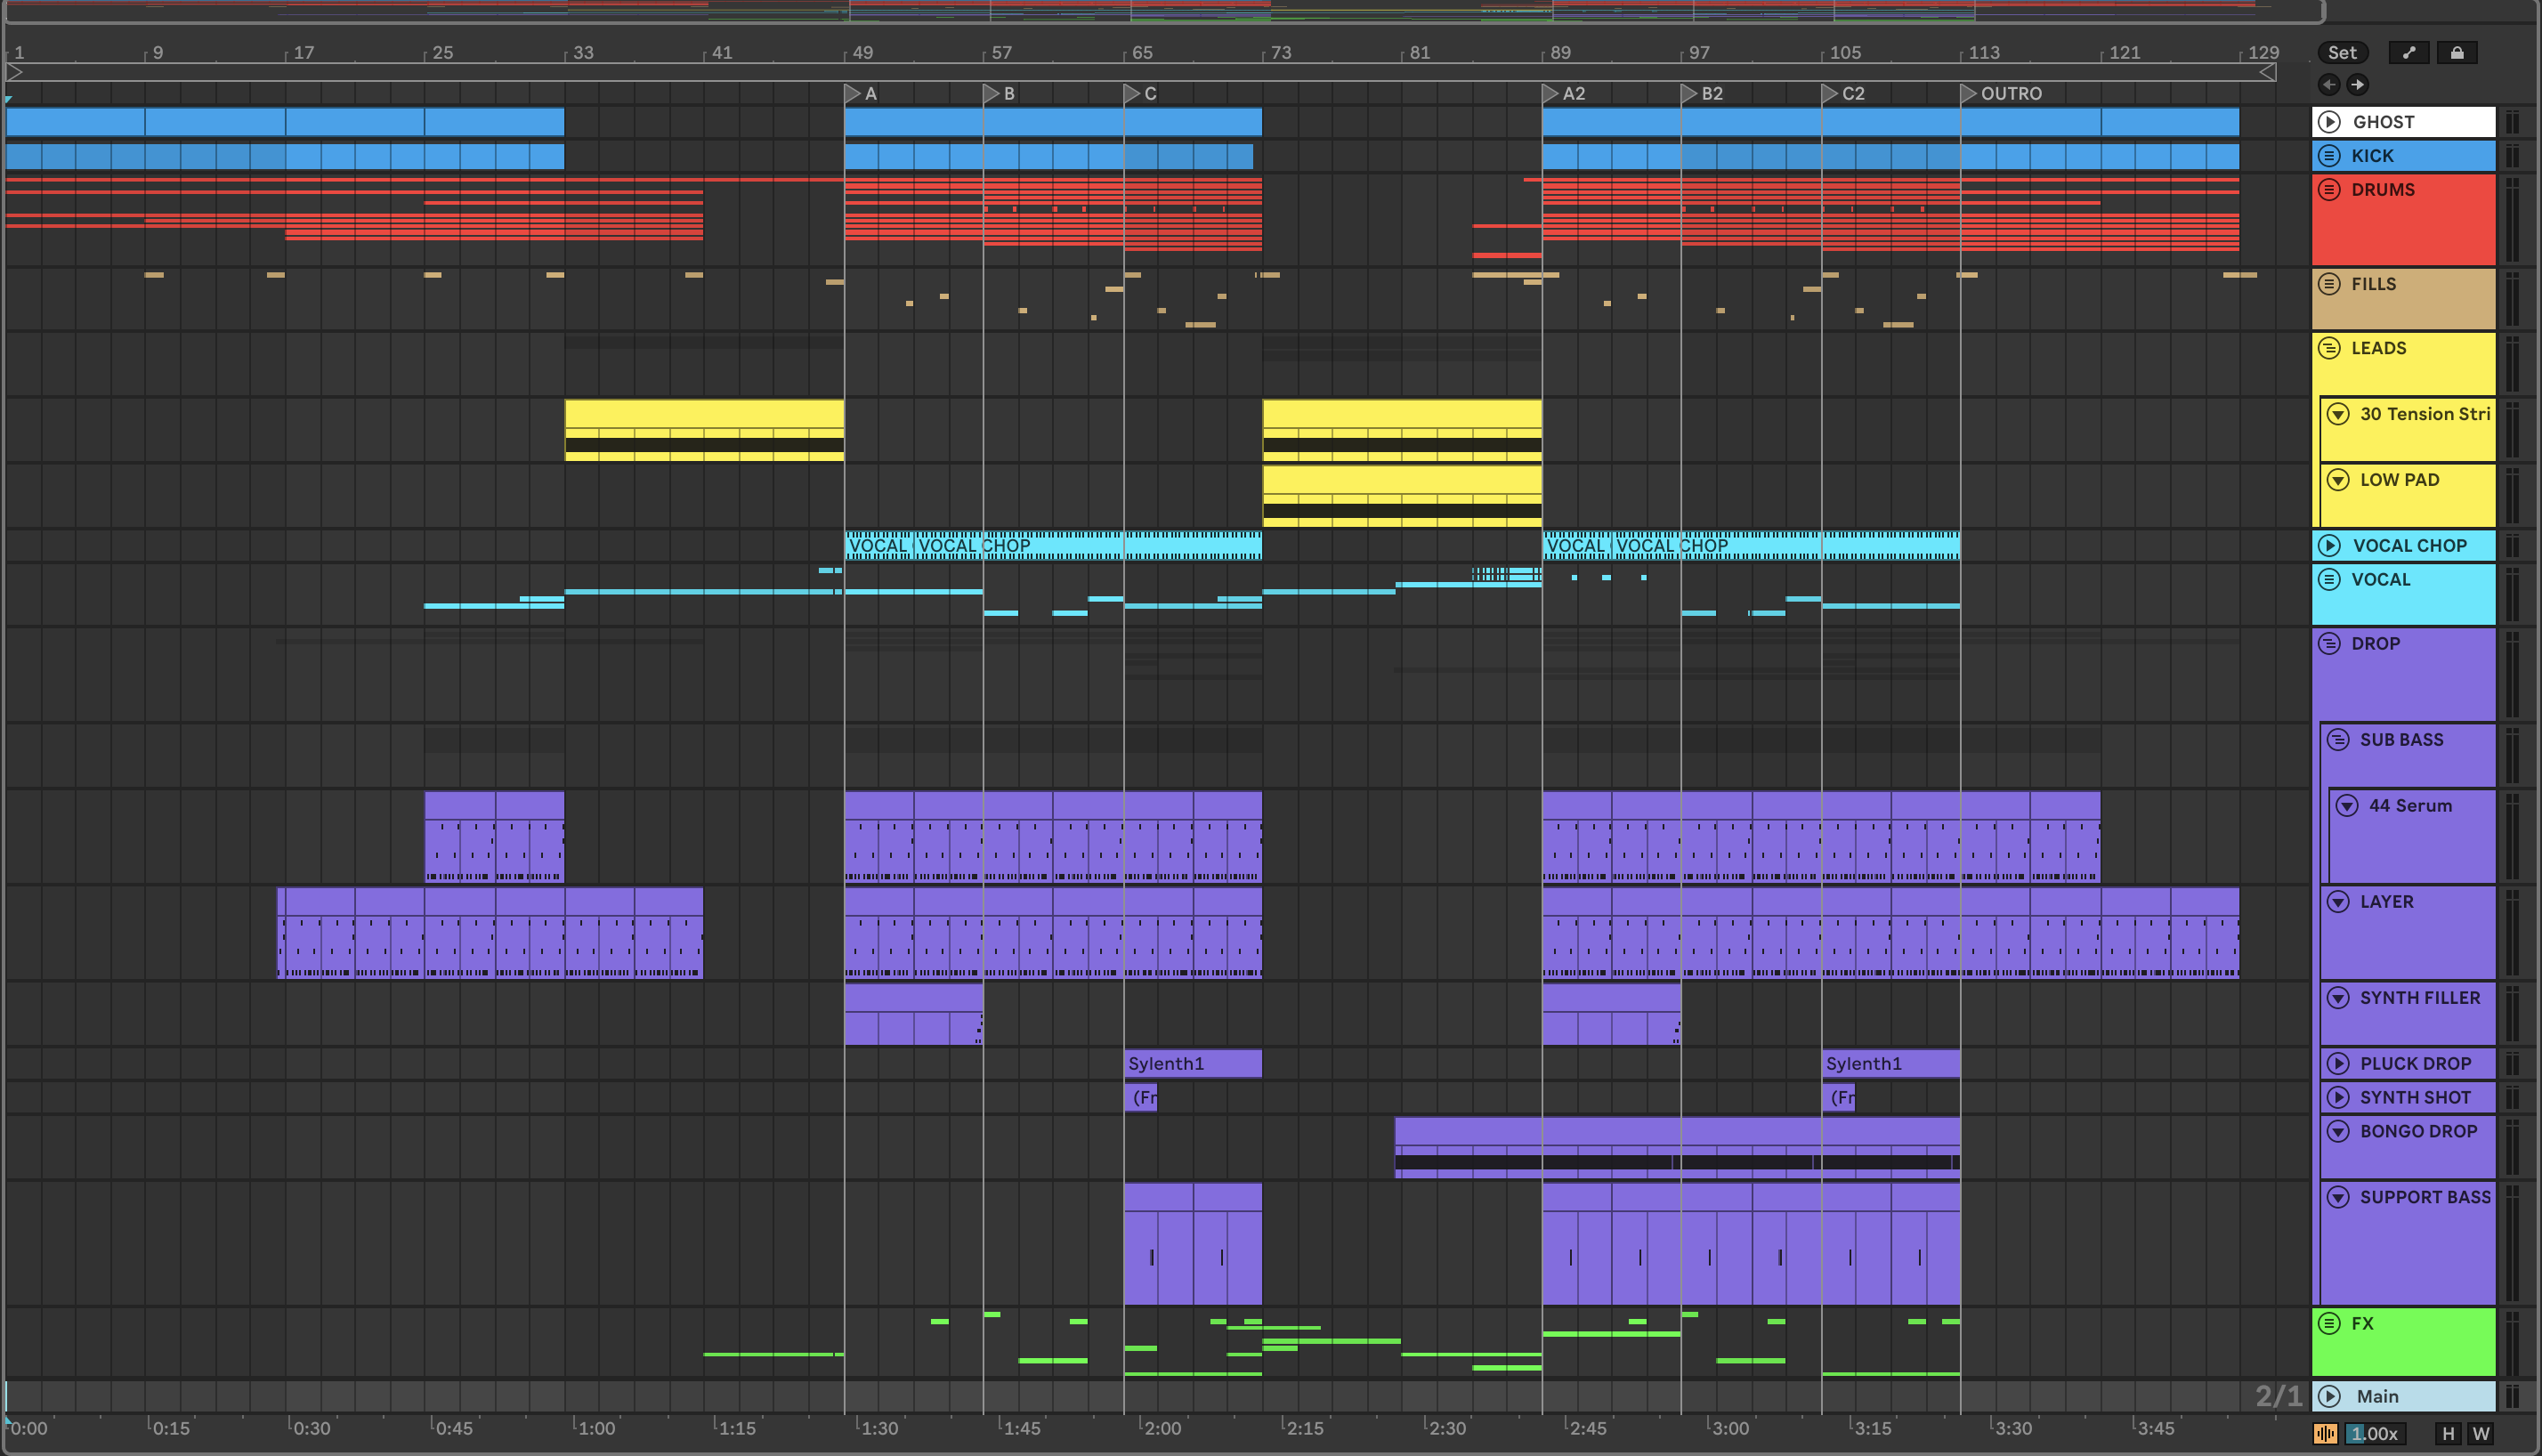
Task: Toggle the W width-fit button
Action: click(2481, 1434)
